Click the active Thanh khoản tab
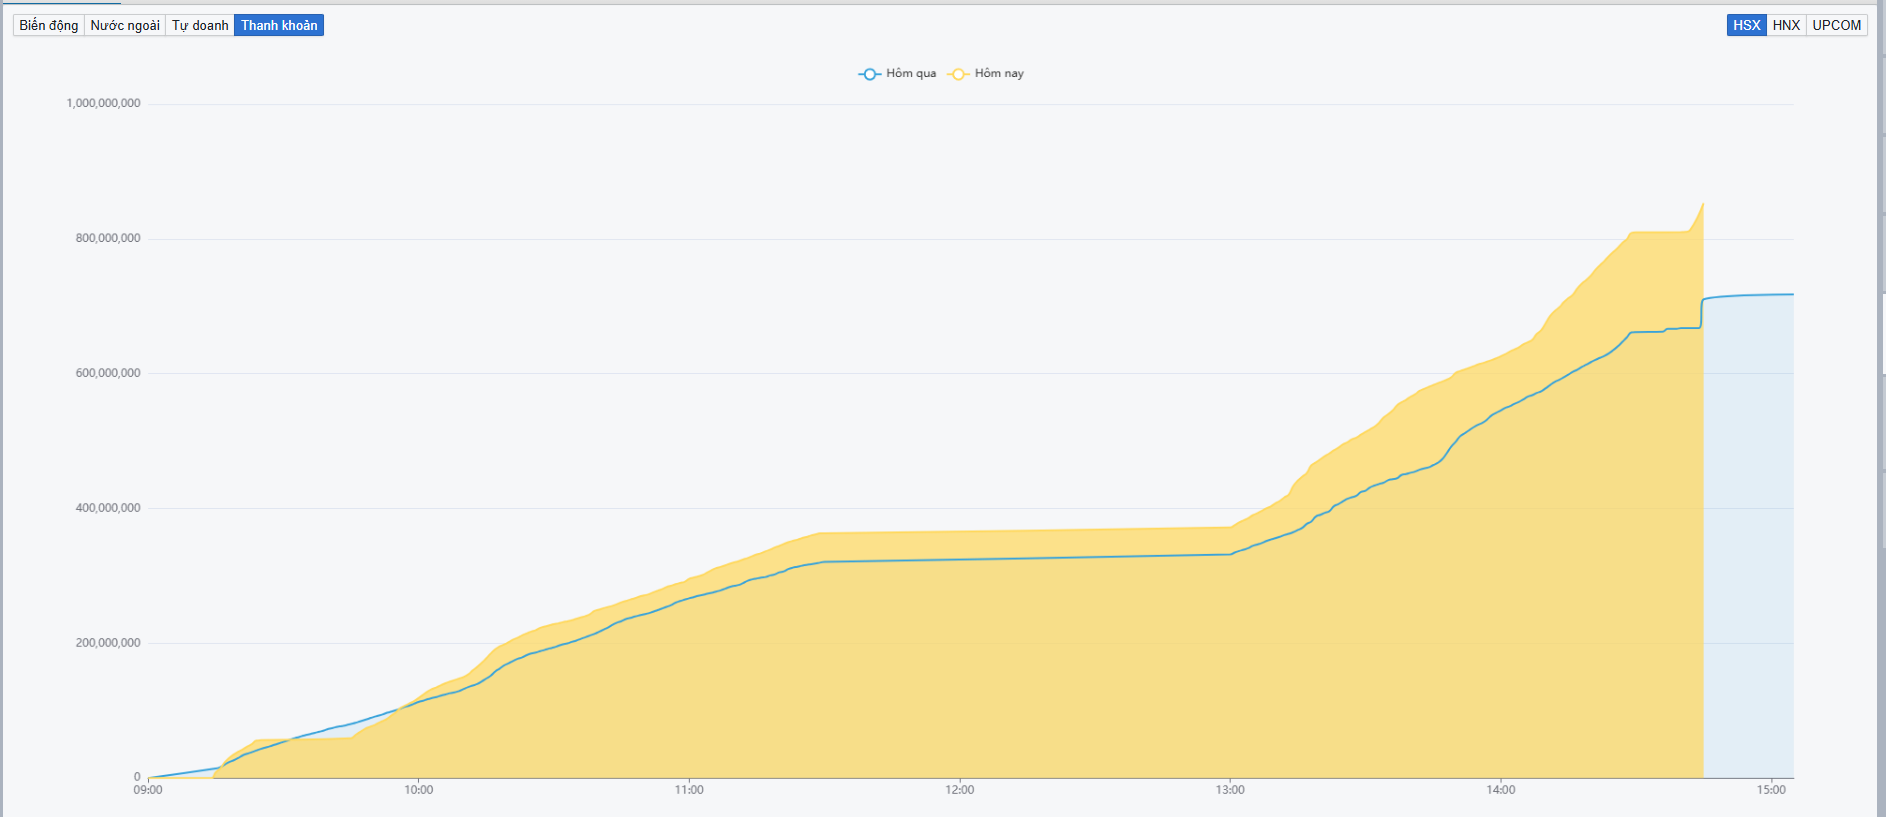 (279, 25)
